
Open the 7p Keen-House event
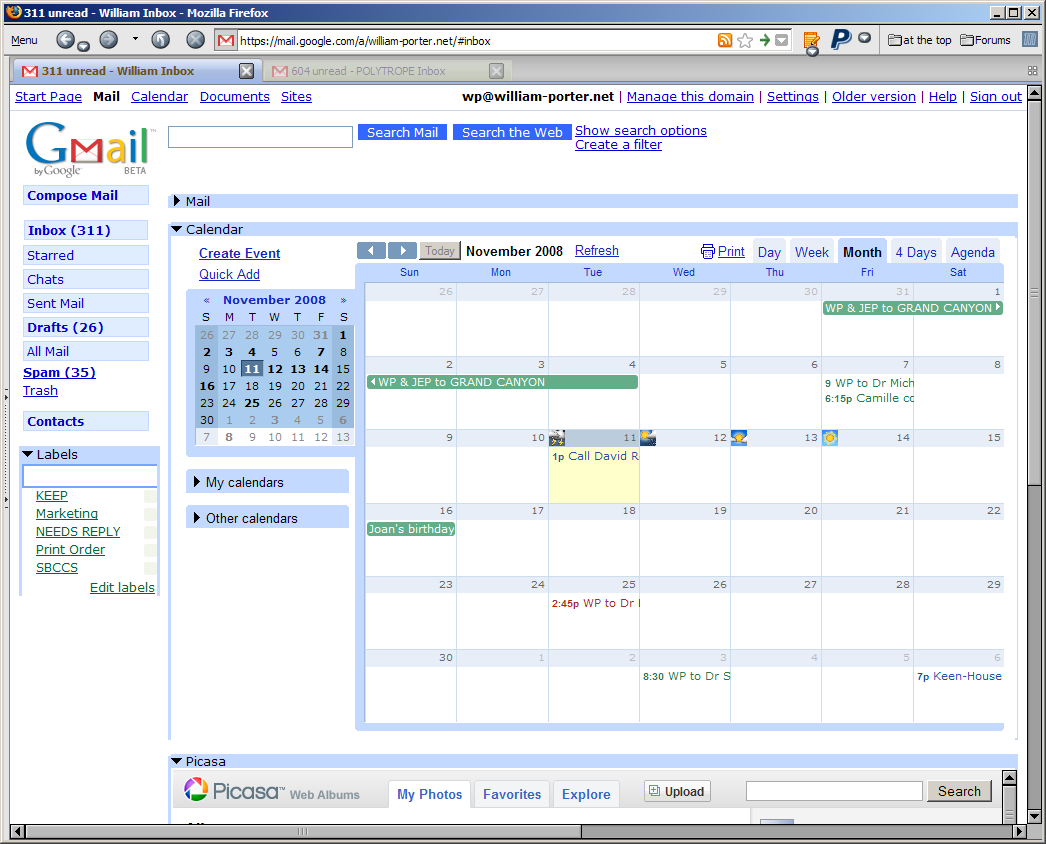coord(959,676)
